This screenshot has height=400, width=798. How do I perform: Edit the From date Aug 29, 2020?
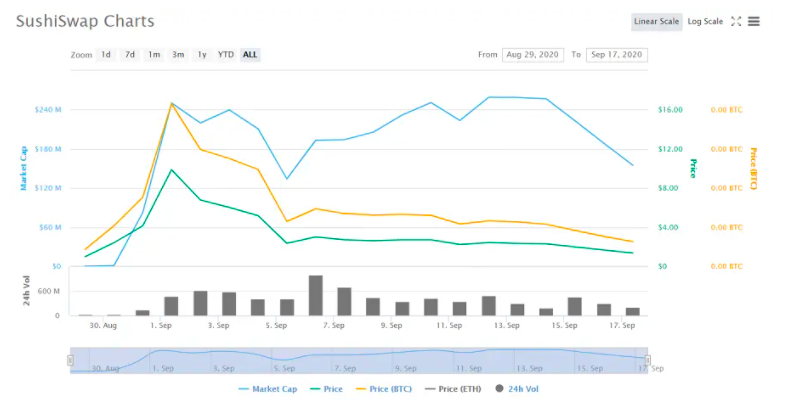(532, 54)
